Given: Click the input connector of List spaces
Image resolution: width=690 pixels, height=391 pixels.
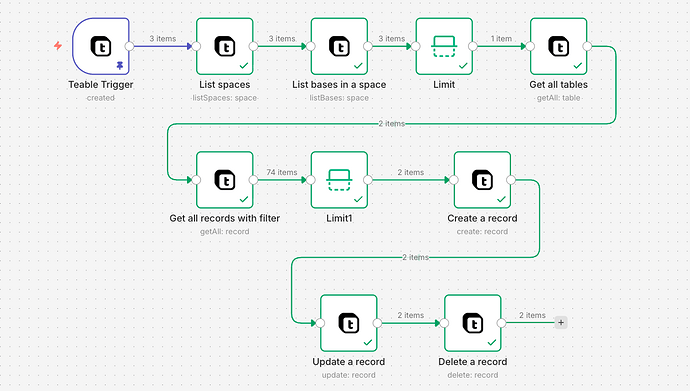Looking at the screenshot, I should click(x=196, y=46).
